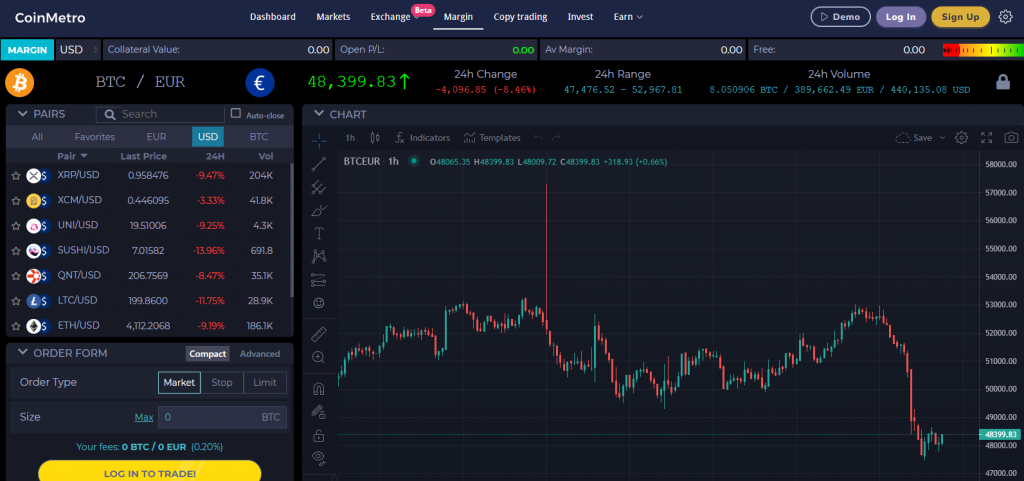Image resolution: width=1024 pixels, height=481 pixels.
Task: Favorite the SUSHI/USD pair star
Action: (x=16, y=251)
